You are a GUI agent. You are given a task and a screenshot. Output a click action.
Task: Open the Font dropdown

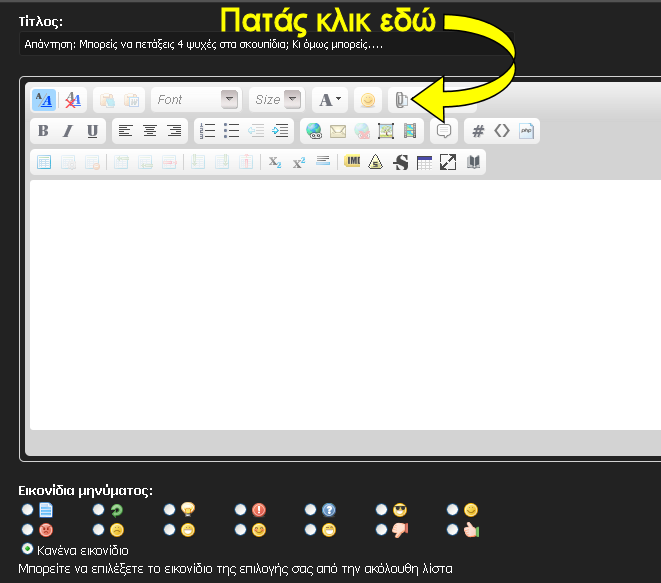[196, 100]
